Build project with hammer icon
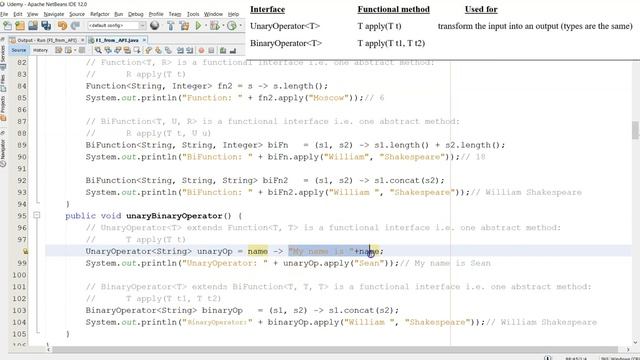The height and width of the screenshot is (360, 640). point(171,25)
